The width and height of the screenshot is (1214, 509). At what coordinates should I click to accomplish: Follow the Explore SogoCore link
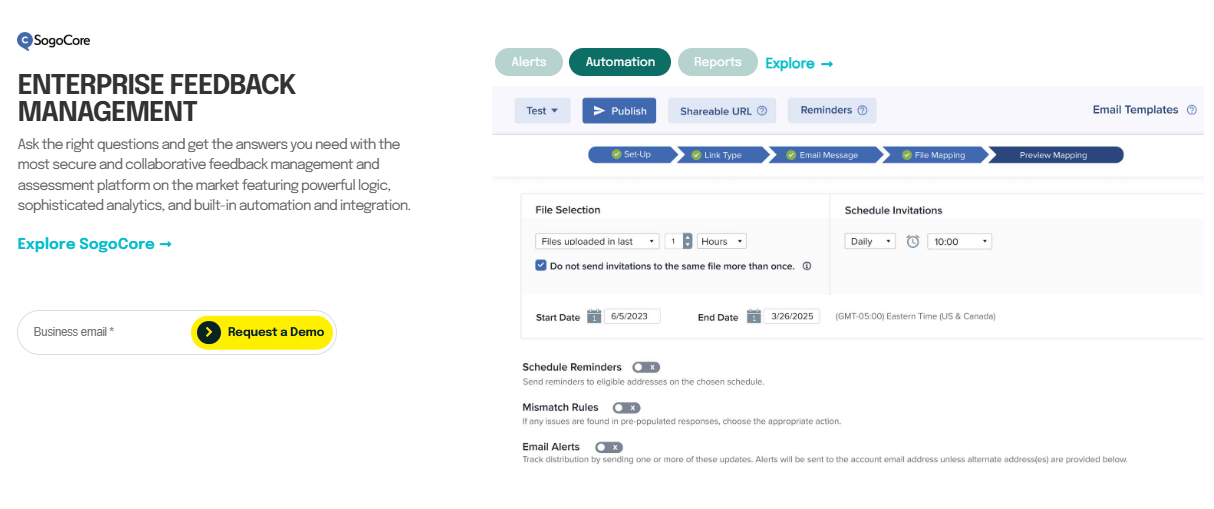[95, 244]
